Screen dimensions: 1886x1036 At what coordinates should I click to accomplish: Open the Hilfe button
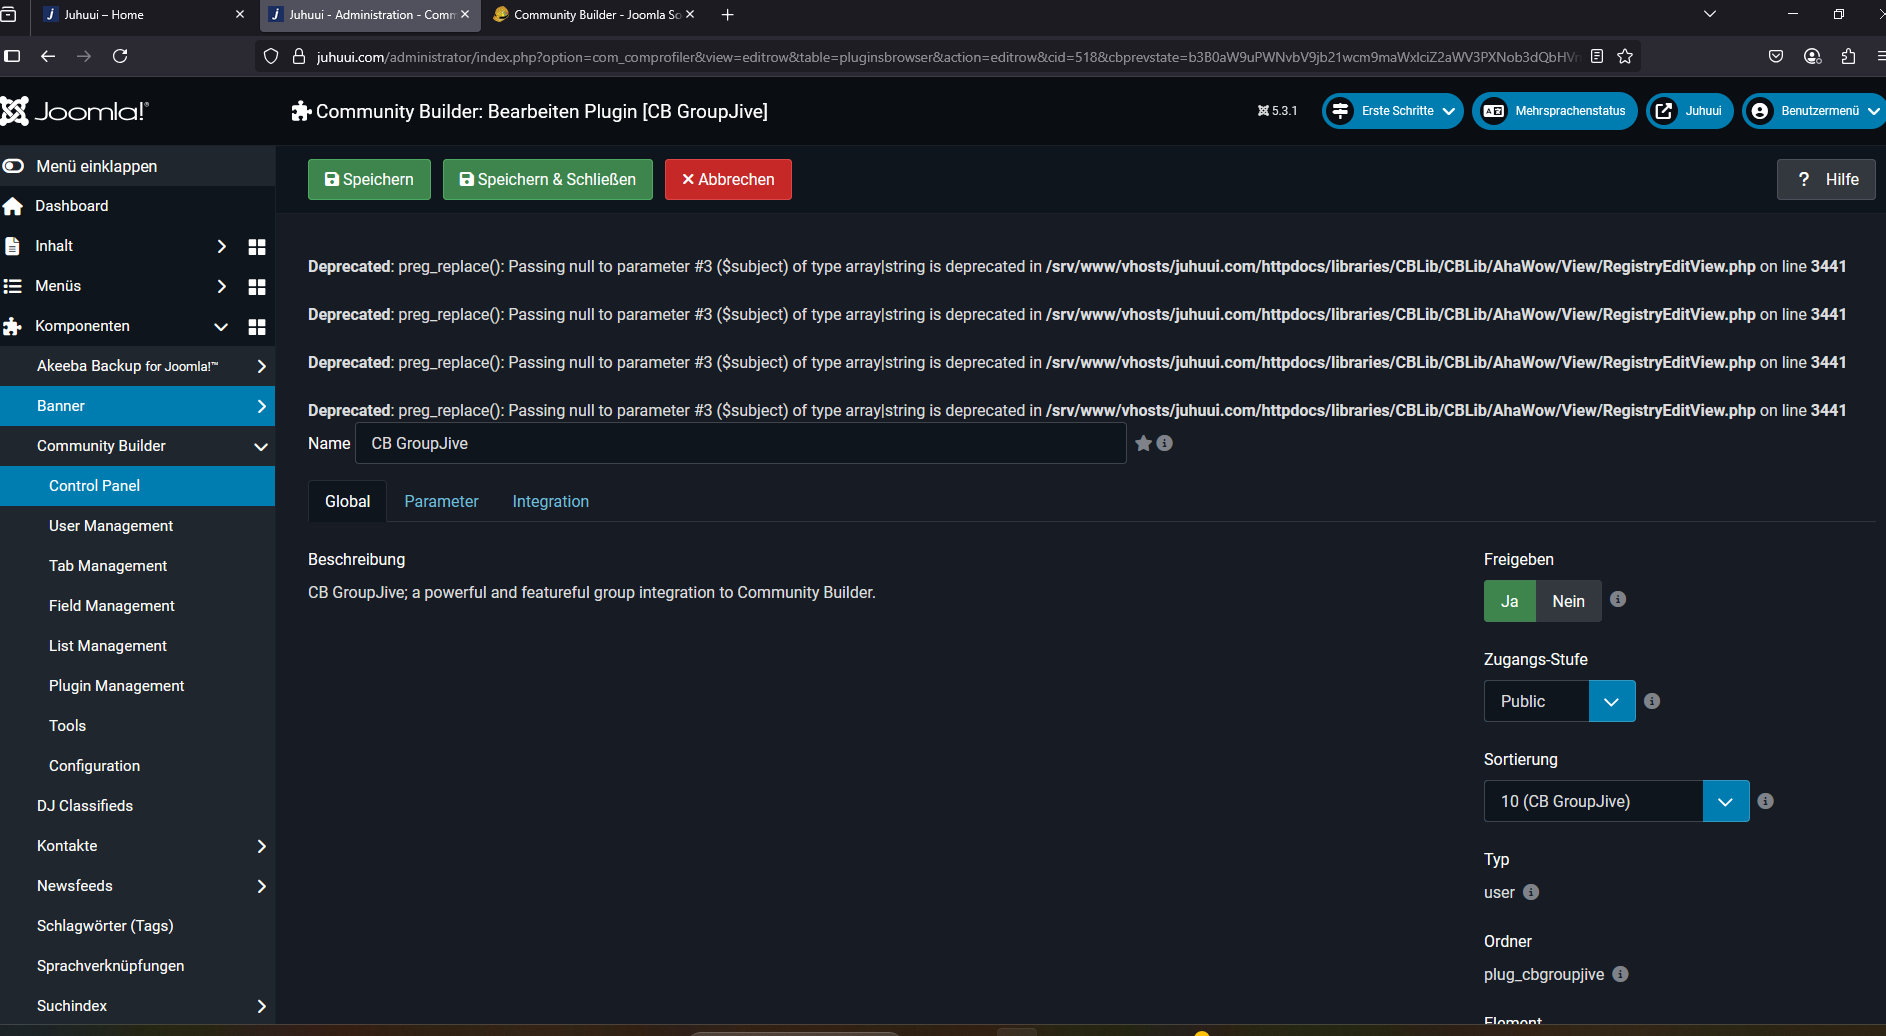coord(1826,179)
